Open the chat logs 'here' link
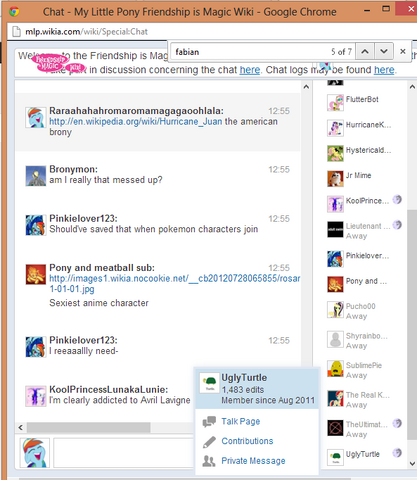Screen dimensions: 417x480 click(x=384, y=70)
